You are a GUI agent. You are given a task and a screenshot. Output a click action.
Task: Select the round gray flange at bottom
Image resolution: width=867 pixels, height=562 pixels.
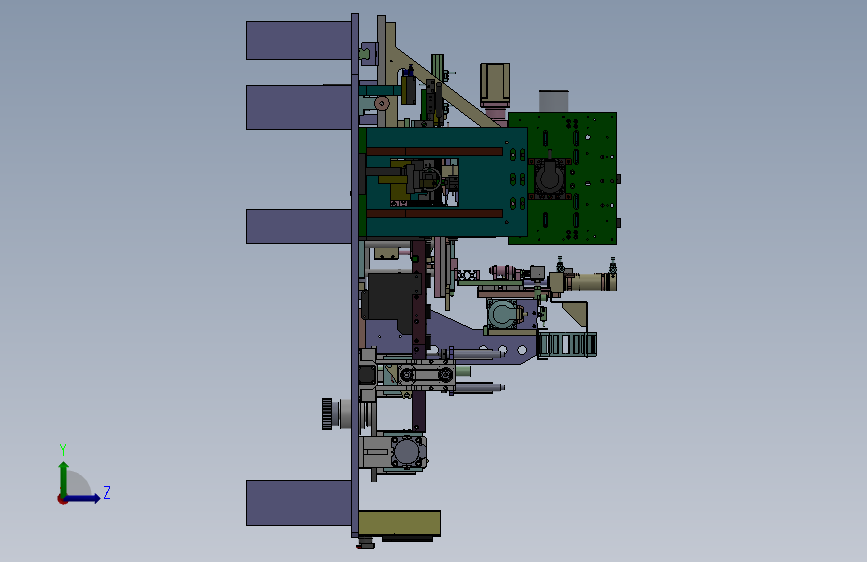(x=408, y=453)
